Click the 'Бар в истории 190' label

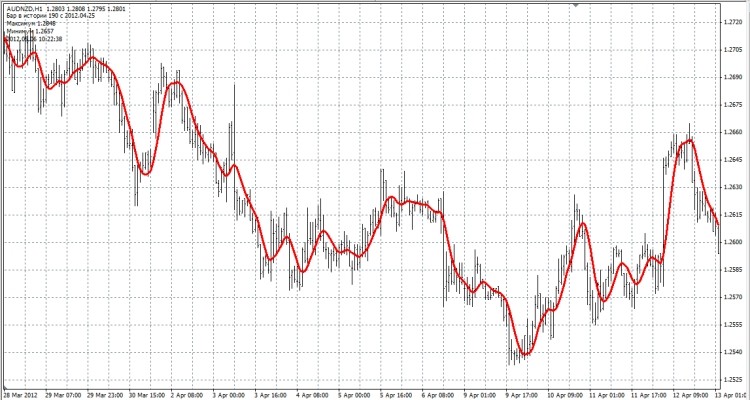pyautogui.click(x=47, y=17)
